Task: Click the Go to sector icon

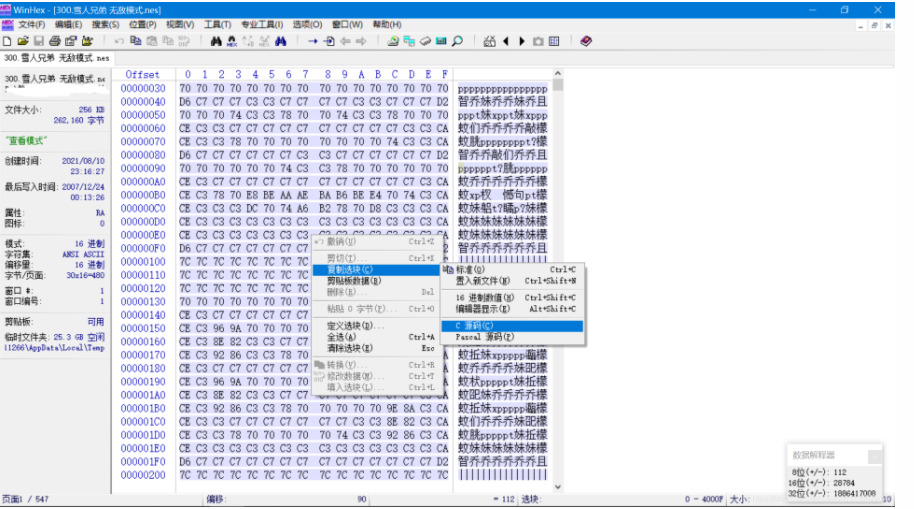Action: [x=329, y=41]
